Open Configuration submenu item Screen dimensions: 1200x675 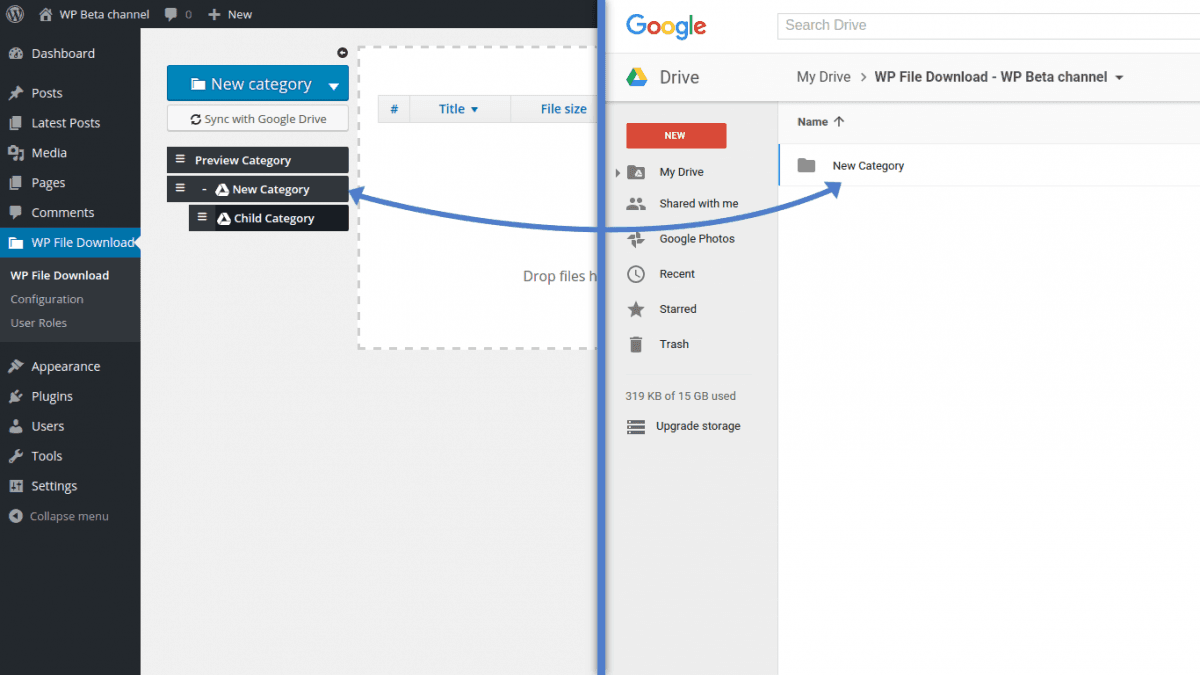47,299
